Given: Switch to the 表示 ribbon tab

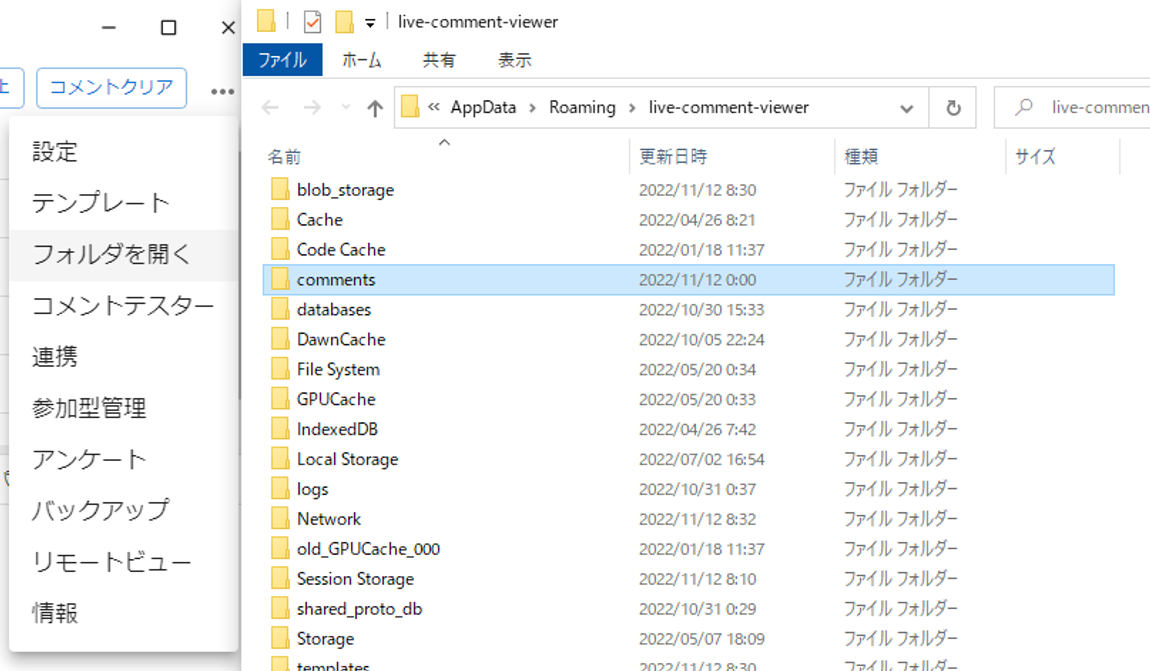Looking at the screenshot, I should pyautogui.click(x=514, y=60).
